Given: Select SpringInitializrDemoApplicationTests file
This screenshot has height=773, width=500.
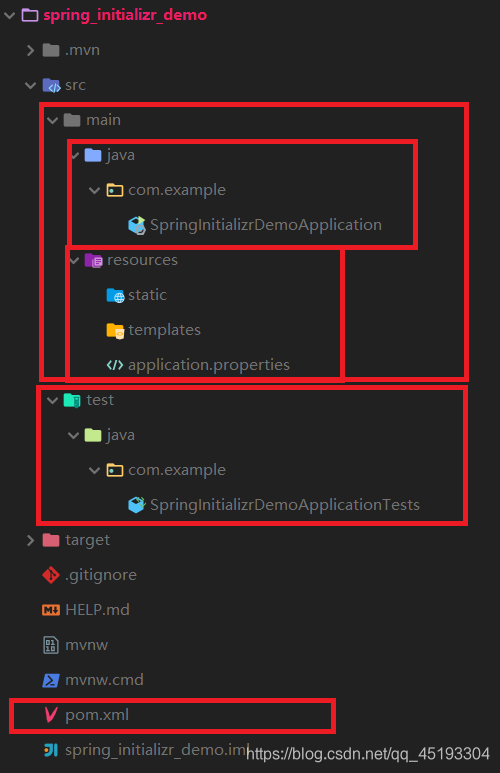Looking at the screenshot, I should pyautogui.click(x=274, y=505).
